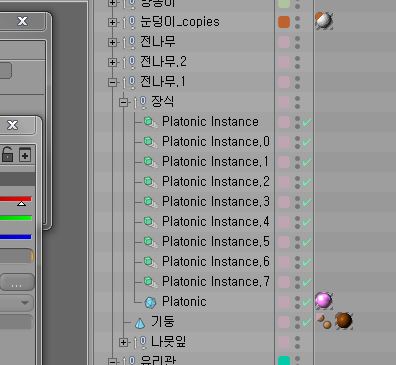This screenshot has height=365, width=396.
Task: Select the '장식' label
Action: pos(162,101)
